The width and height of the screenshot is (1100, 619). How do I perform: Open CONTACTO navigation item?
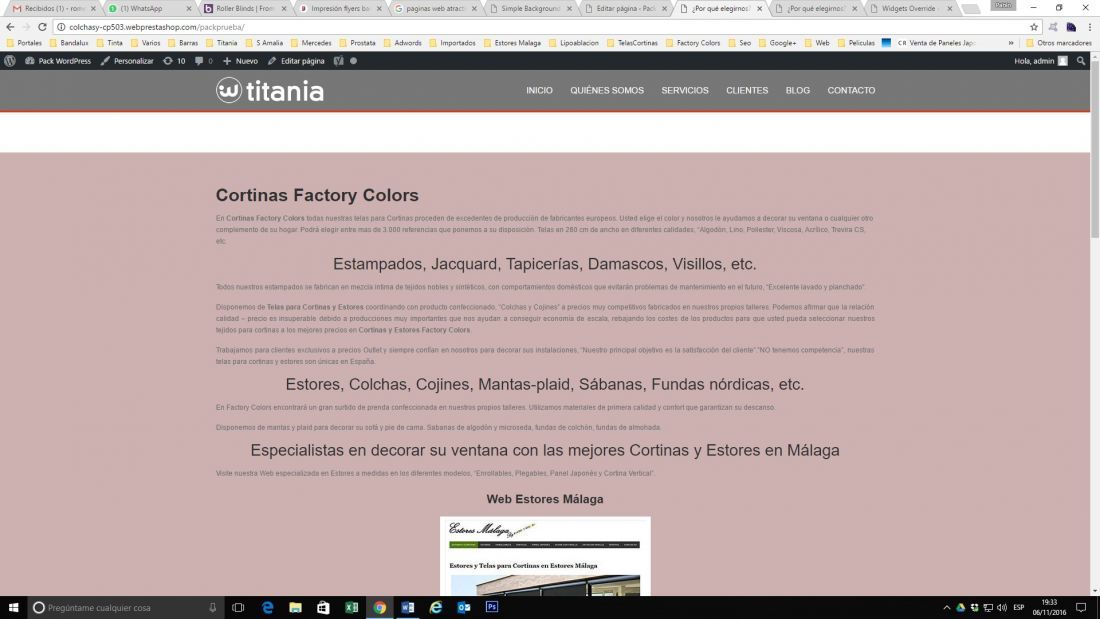pyautogui.click(x=851, y=91)
